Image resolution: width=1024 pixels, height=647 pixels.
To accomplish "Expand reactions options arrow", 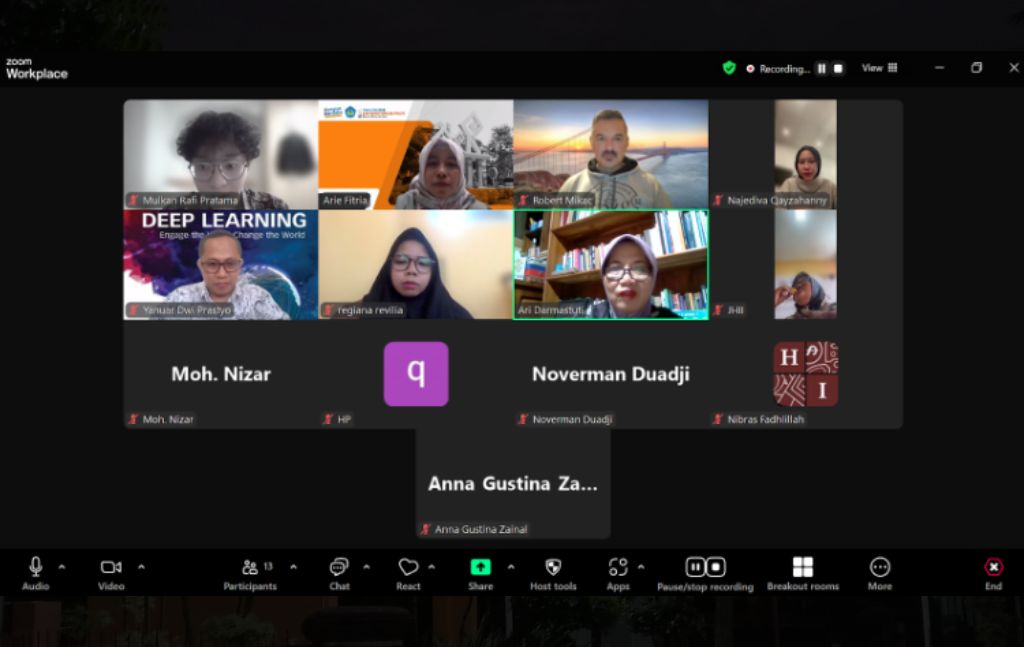I will click(x=432, y=567).
